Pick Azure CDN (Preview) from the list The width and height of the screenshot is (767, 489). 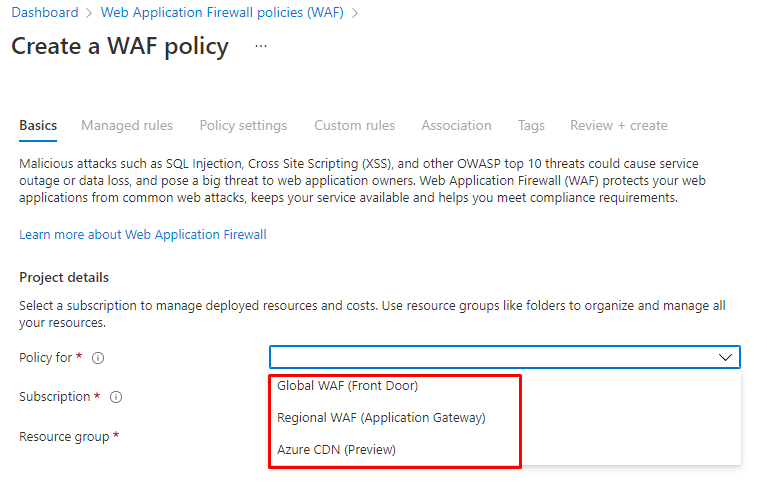coord(336,450)
